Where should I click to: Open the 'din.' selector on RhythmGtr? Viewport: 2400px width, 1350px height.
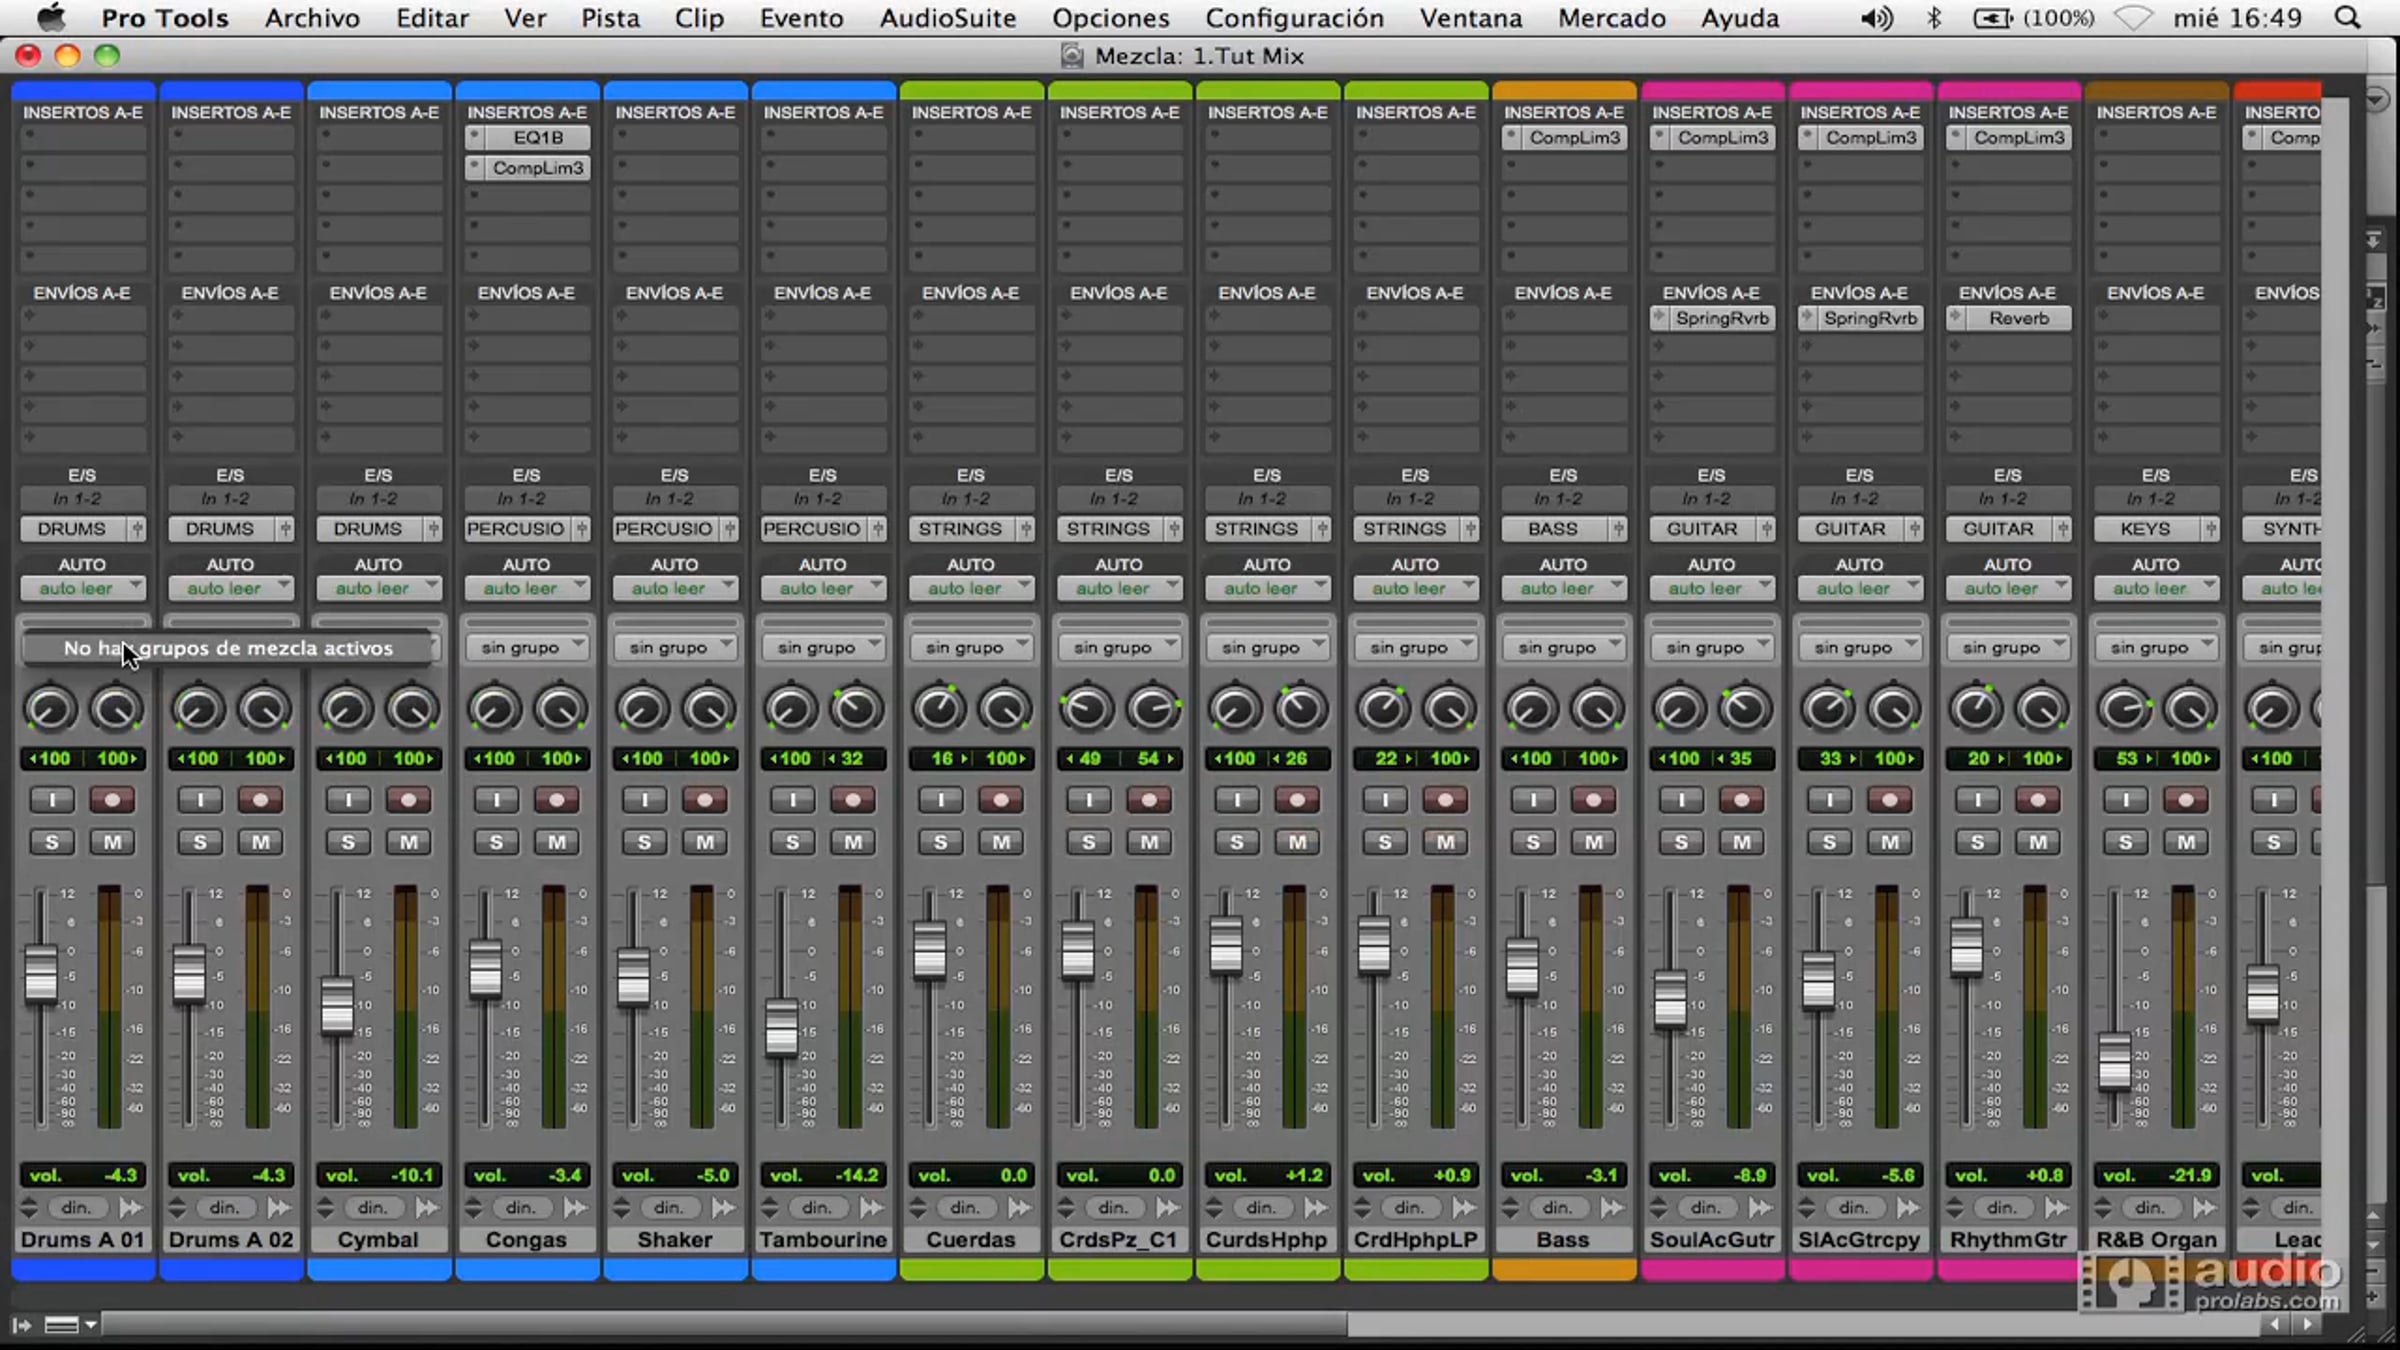[2001, 1208]
